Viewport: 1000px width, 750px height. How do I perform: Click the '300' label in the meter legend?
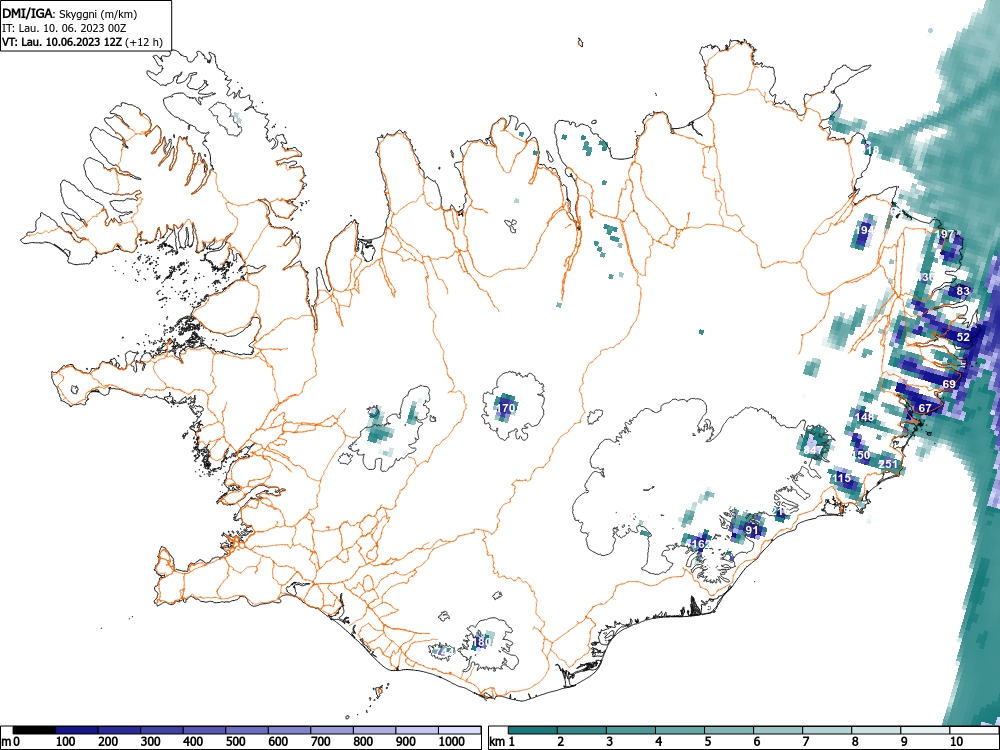coord(151,742)
